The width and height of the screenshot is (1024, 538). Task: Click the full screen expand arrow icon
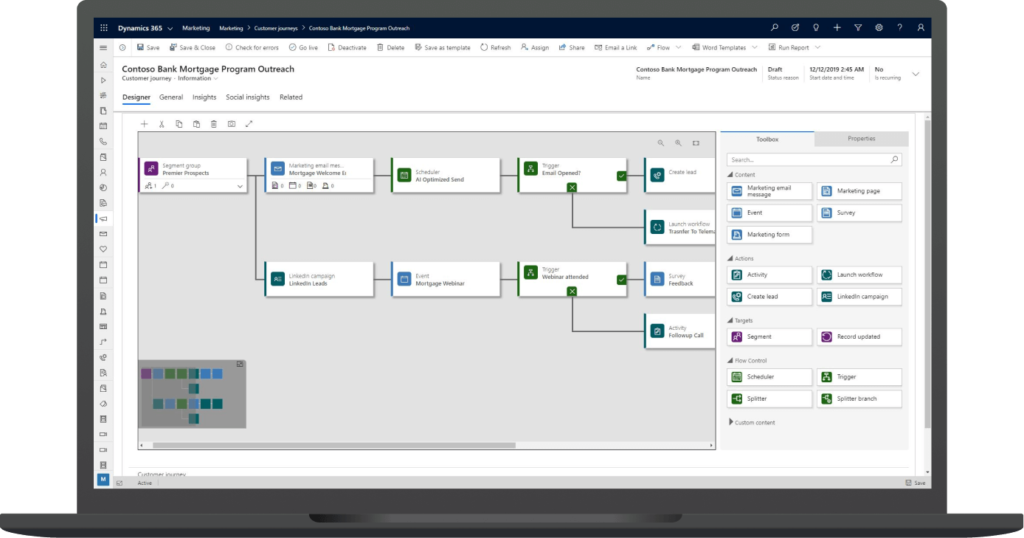tap(249, 124)
